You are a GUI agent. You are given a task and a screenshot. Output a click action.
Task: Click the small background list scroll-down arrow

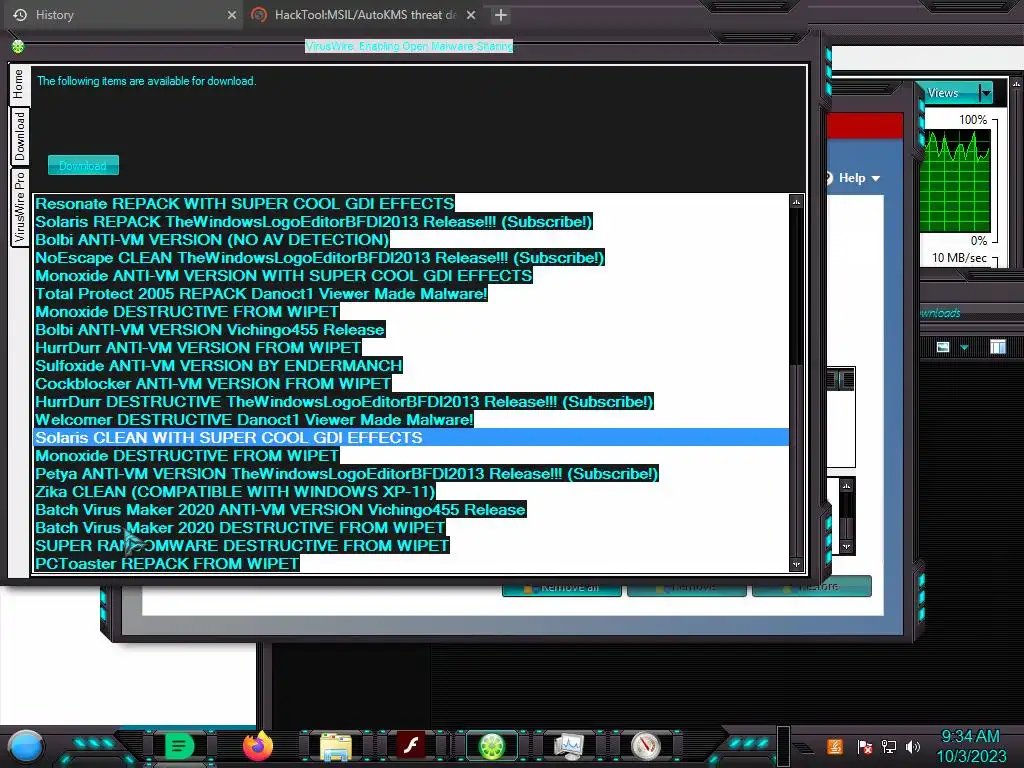[x=846, y=546]
